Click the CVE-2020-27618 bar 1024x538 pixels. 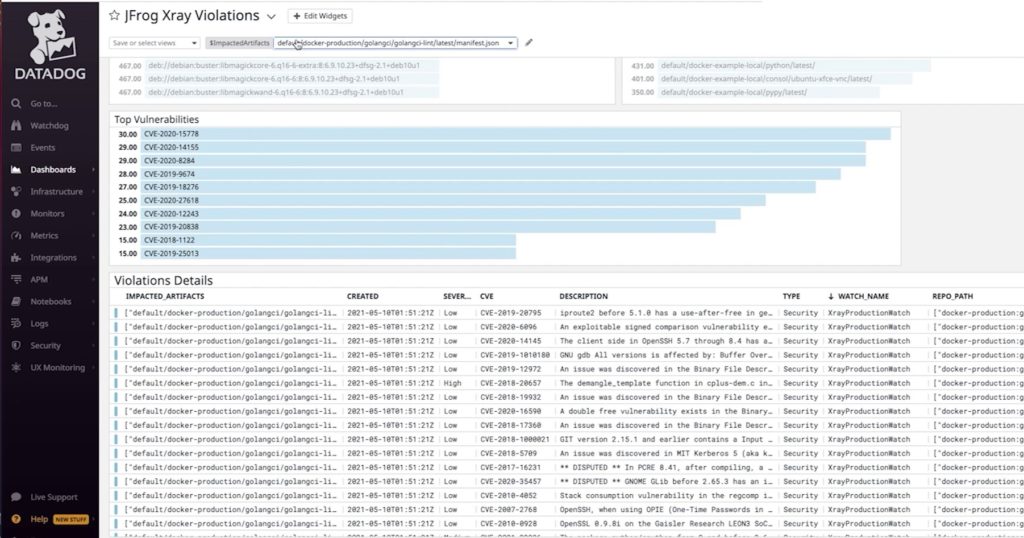point(453,200)
